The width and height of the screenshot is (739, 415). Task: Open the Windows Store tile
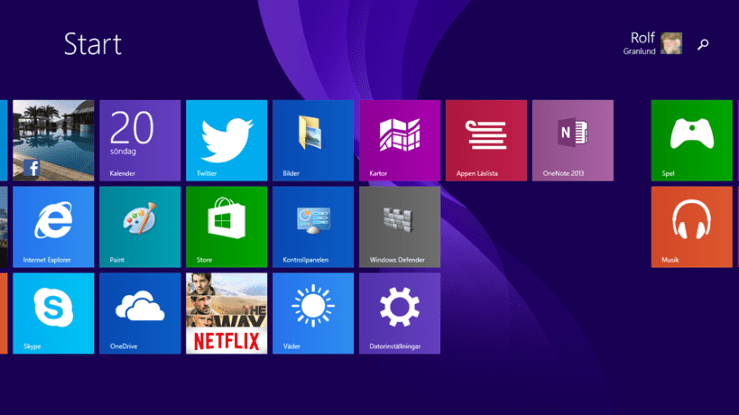coord(226,227)
